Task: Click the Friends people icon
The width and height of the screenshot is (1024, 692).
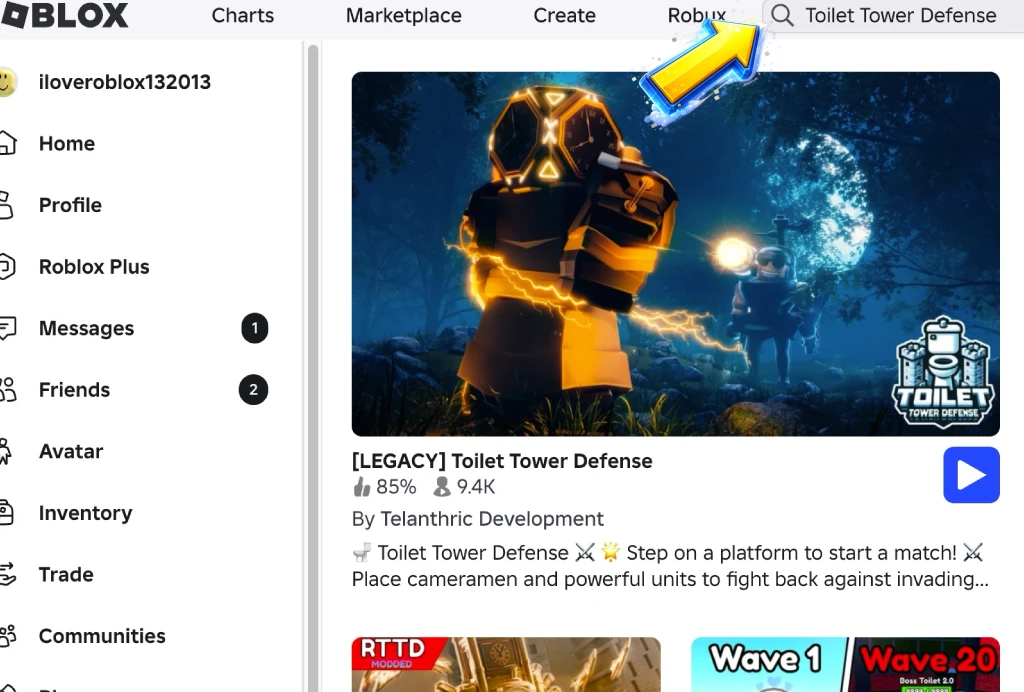Action: pos(8,390)
